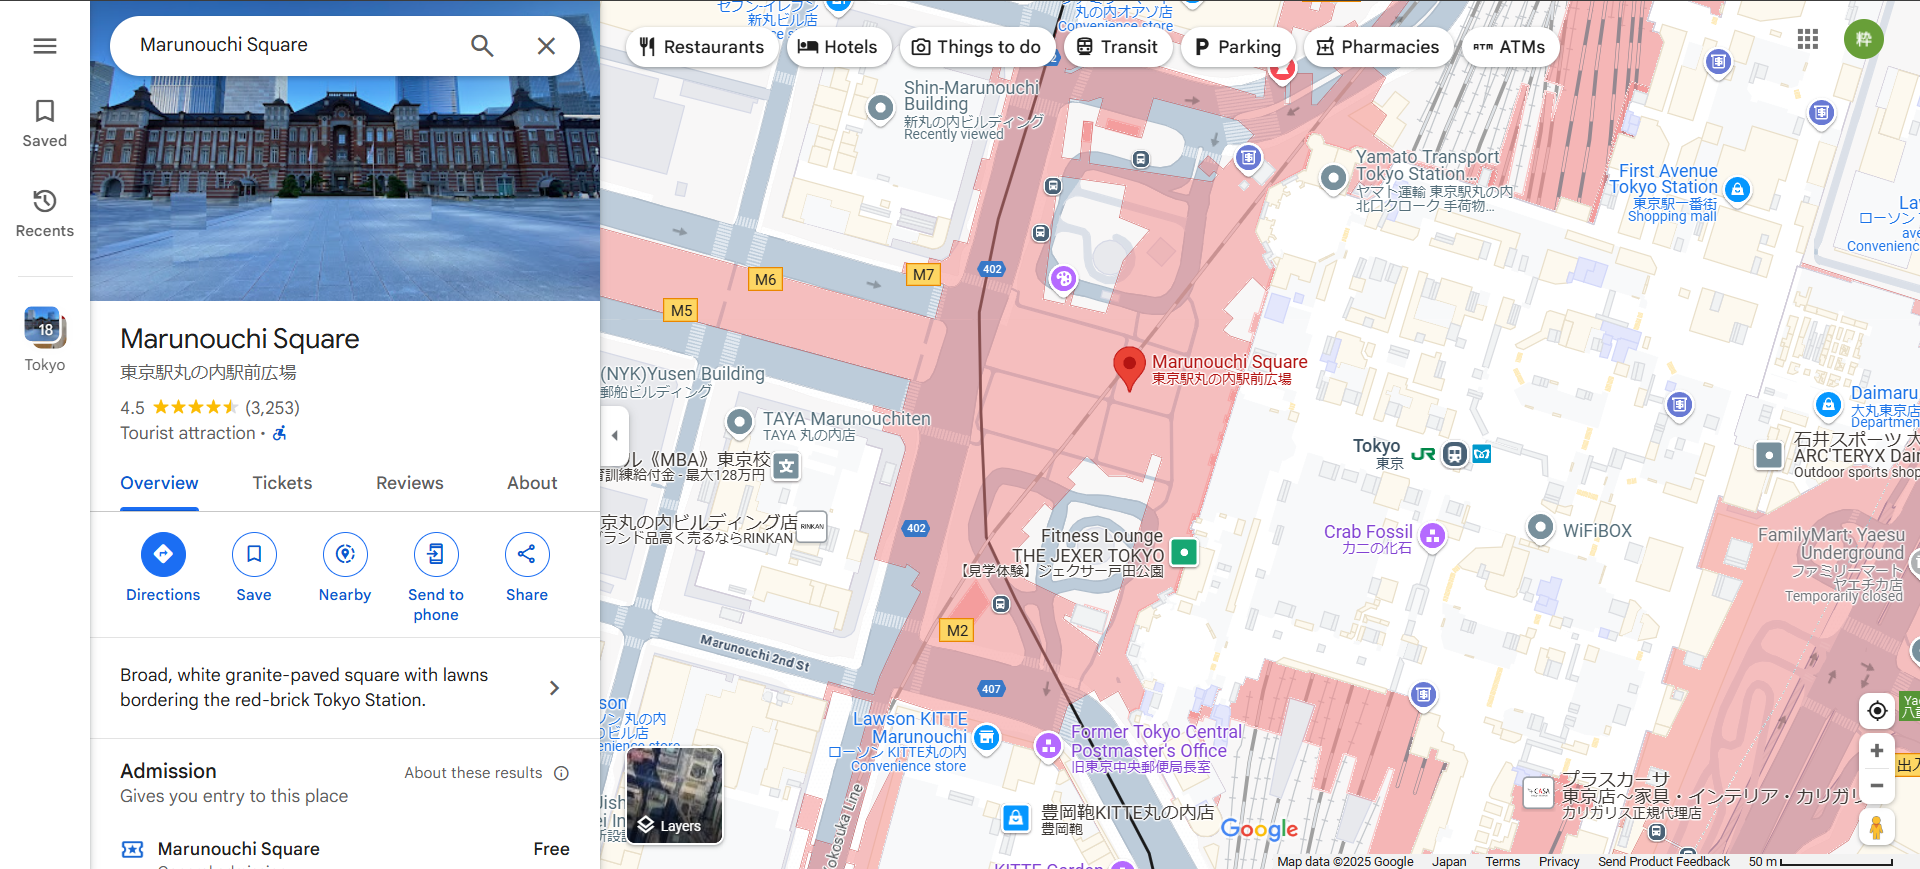Open the Layers map type switcher
The image size is (1920, 869).
coord(674,796)
